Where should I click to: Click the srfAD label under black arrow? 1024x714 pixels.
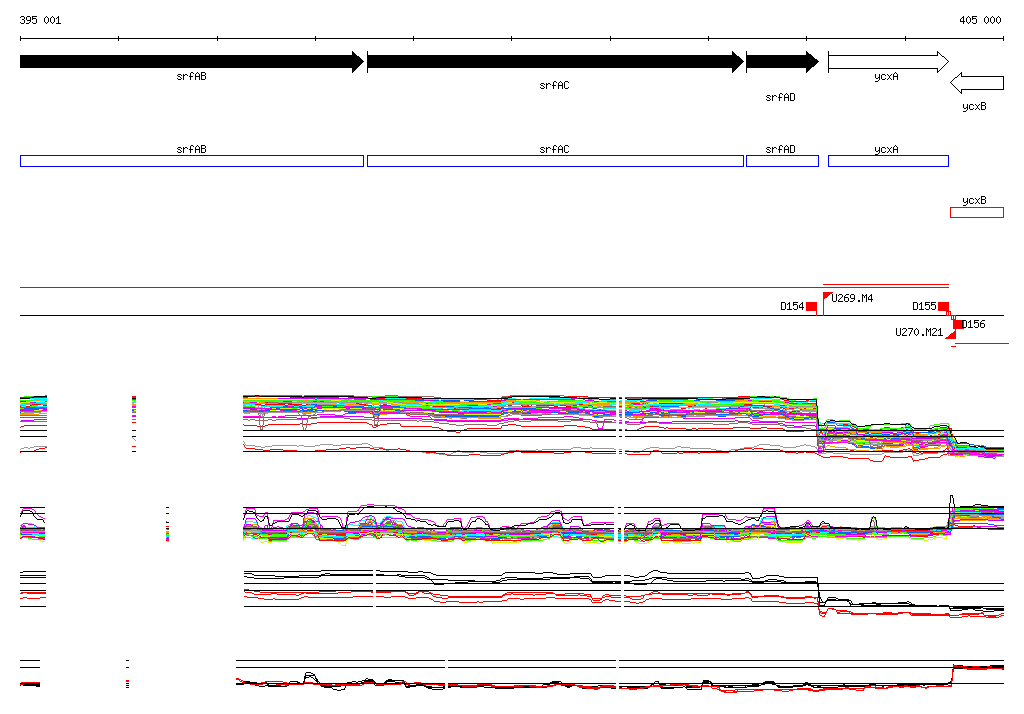pos(780,97)
